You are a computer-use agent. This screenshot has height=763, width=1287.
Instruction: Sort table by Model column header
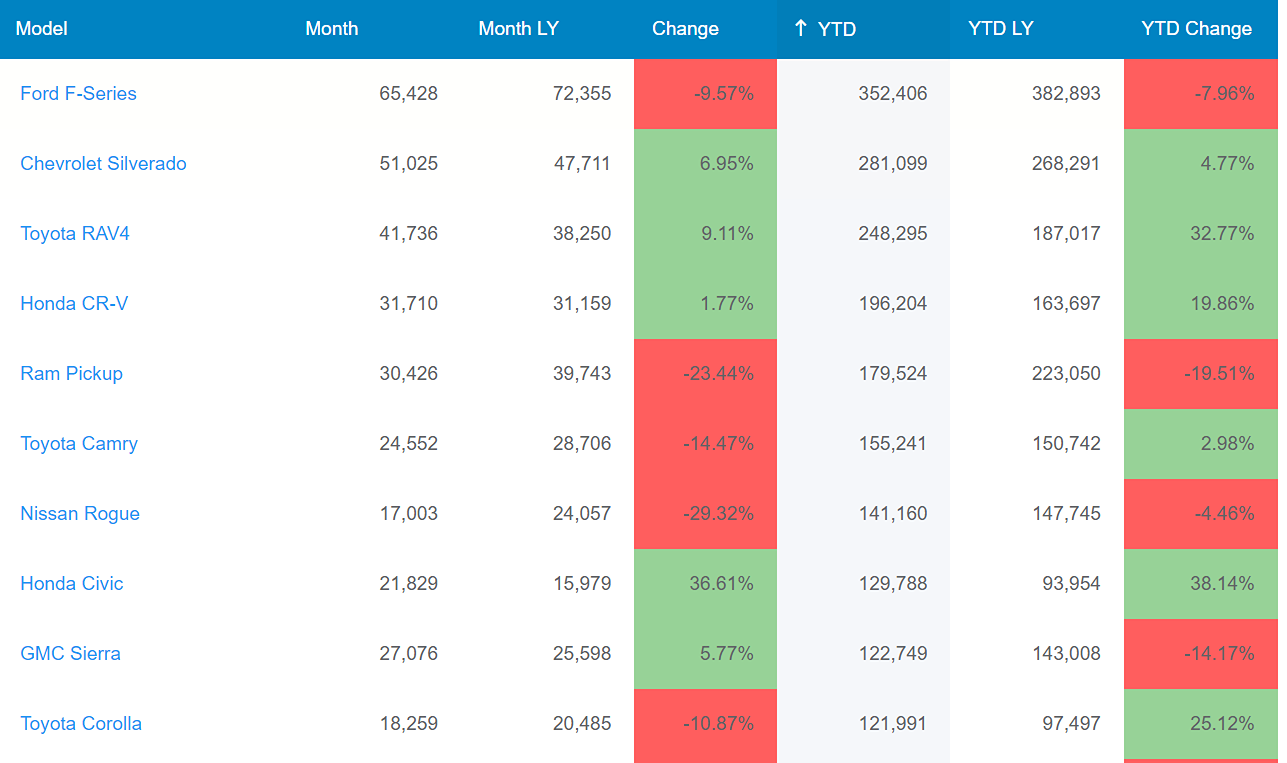pyautogui.click(x=42, y=29)
